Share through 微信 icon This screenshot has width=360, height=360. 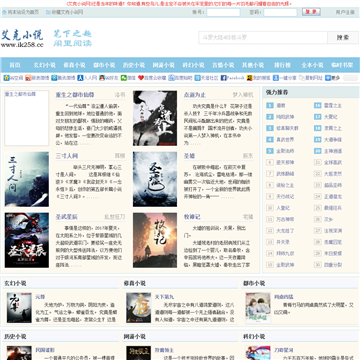(124, 78)
